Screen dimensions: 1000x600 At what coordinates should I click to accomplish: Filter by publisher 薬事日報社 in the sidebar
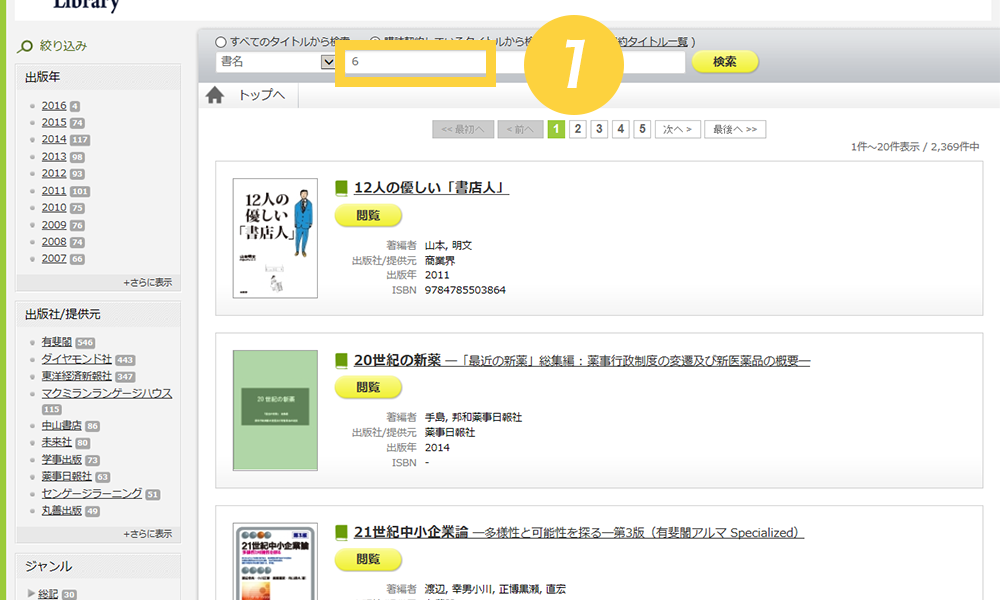coord(67,476)
